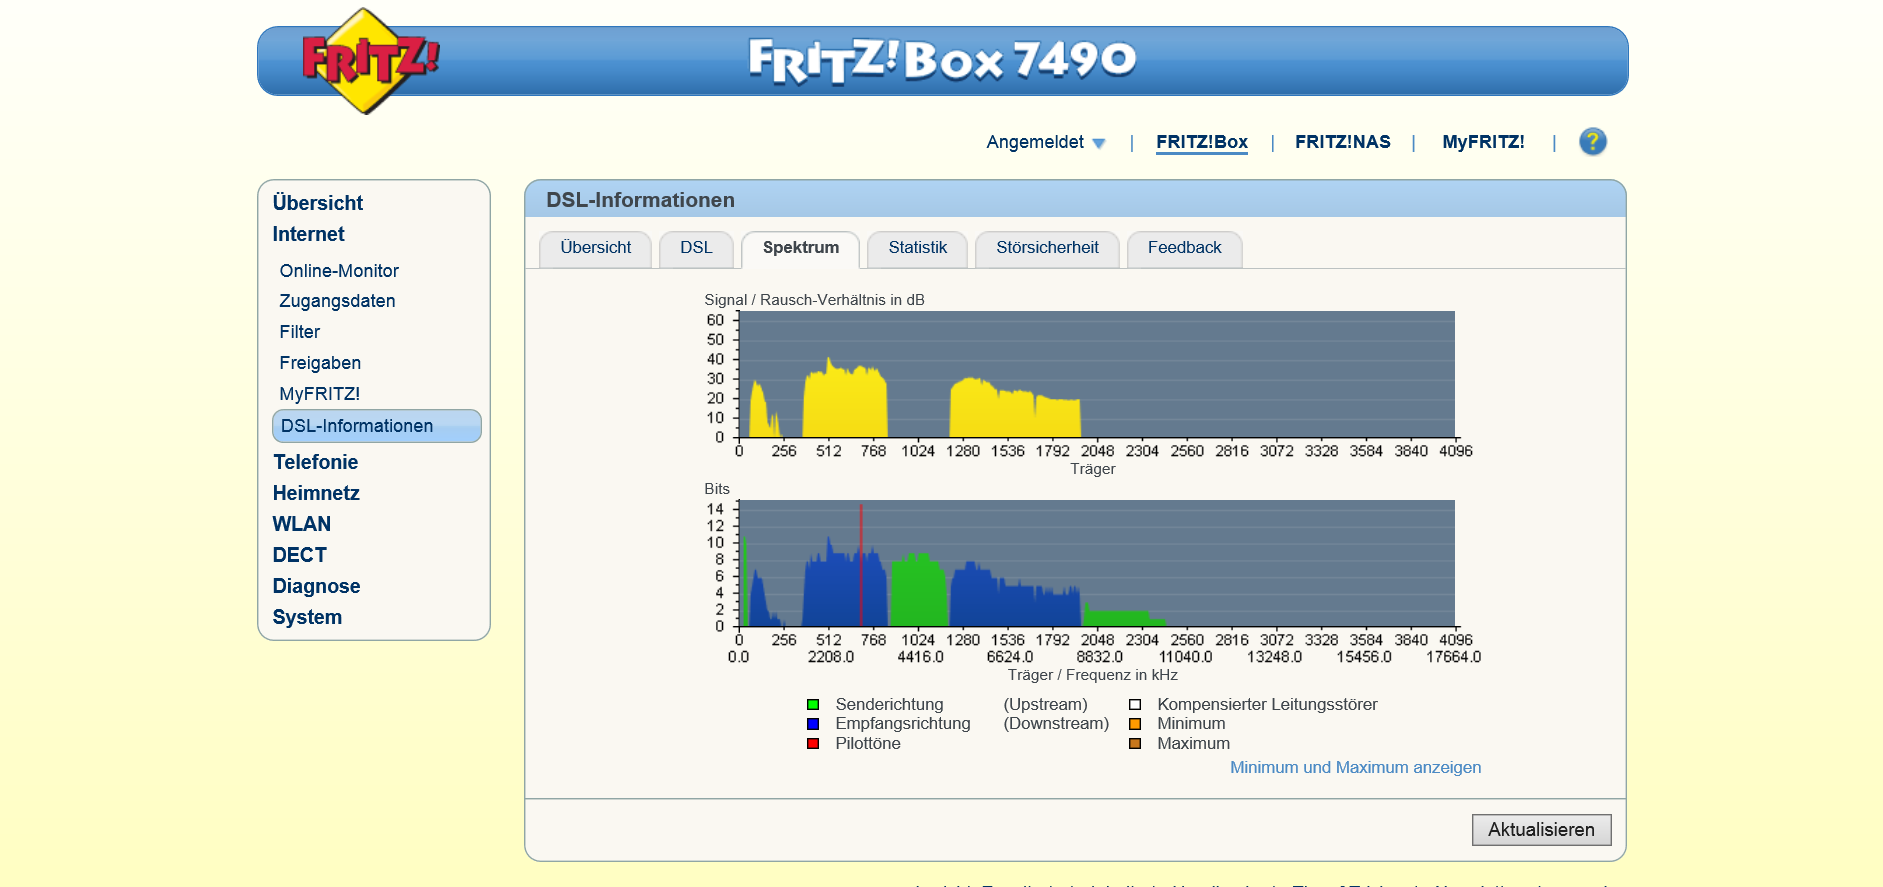Click the green Senderichtung legend swatch

[x=813, y=705]
